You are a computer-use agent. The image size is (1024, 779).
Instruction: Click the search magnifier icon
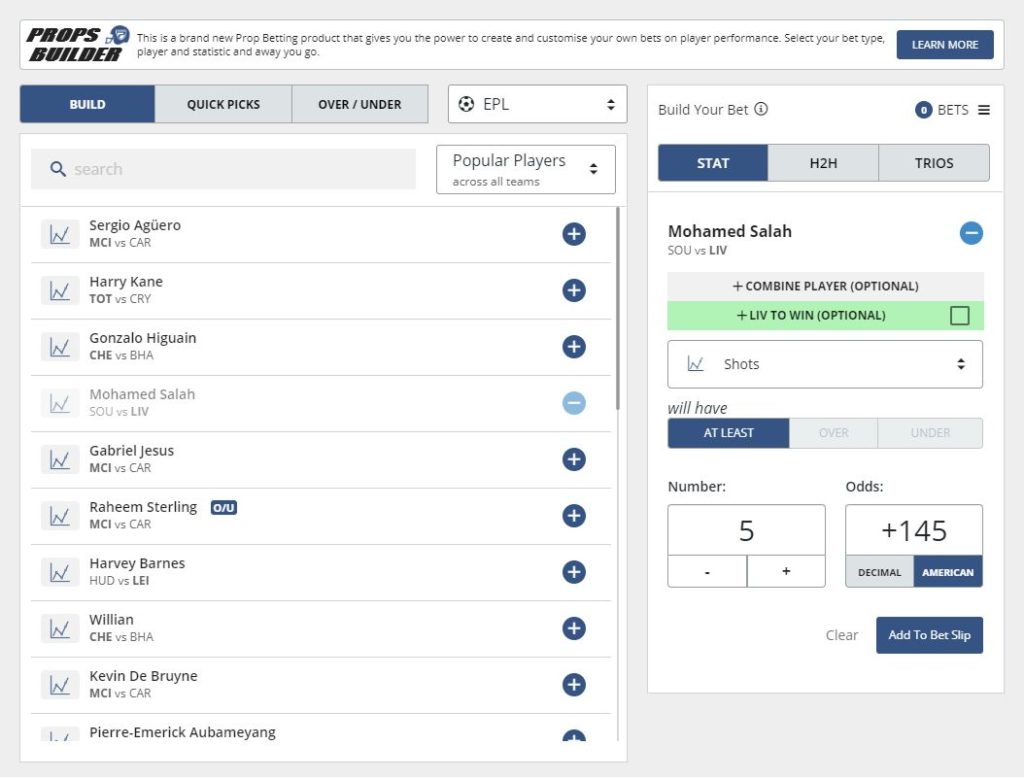57,169
